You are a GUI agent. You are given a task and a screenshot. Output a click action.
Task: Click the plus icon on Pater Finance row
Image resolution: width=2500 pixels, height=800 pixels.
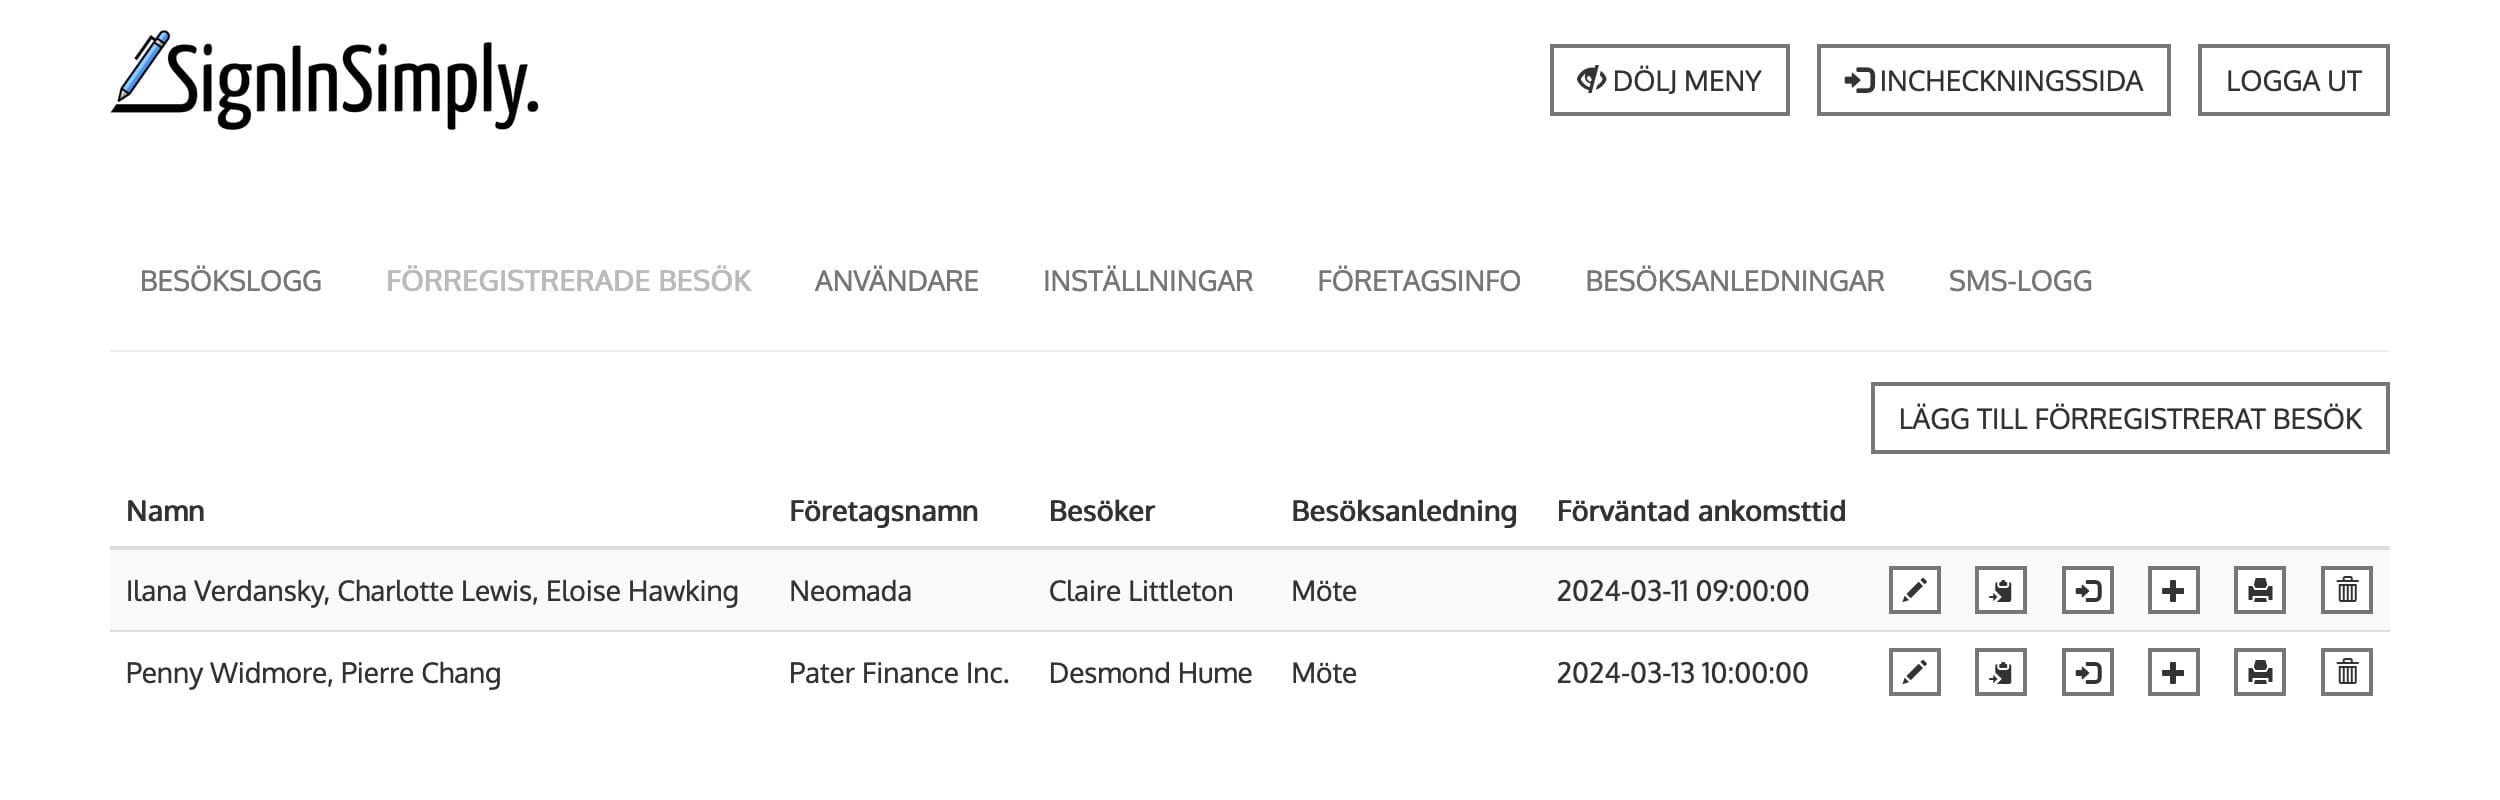(x=2173, y=672)
